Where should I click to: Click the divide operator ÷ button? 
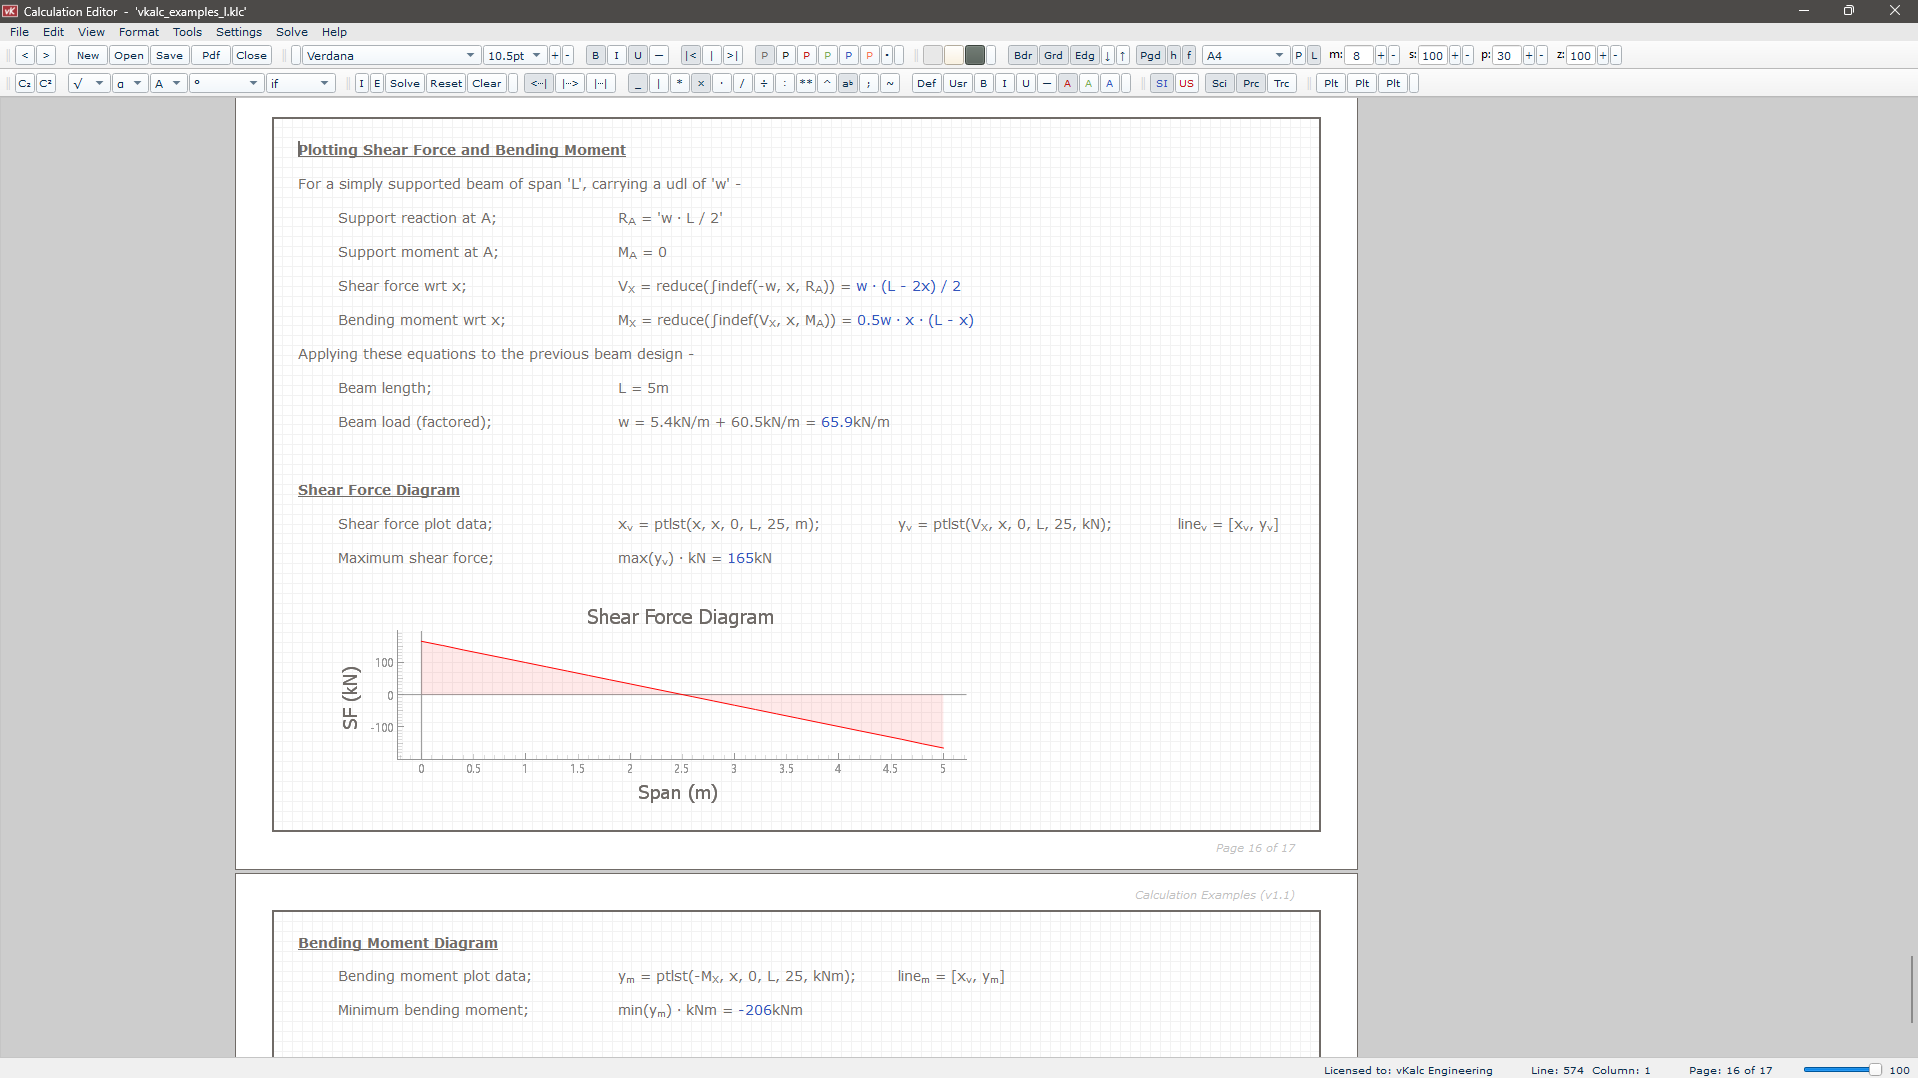click(764, 84)
